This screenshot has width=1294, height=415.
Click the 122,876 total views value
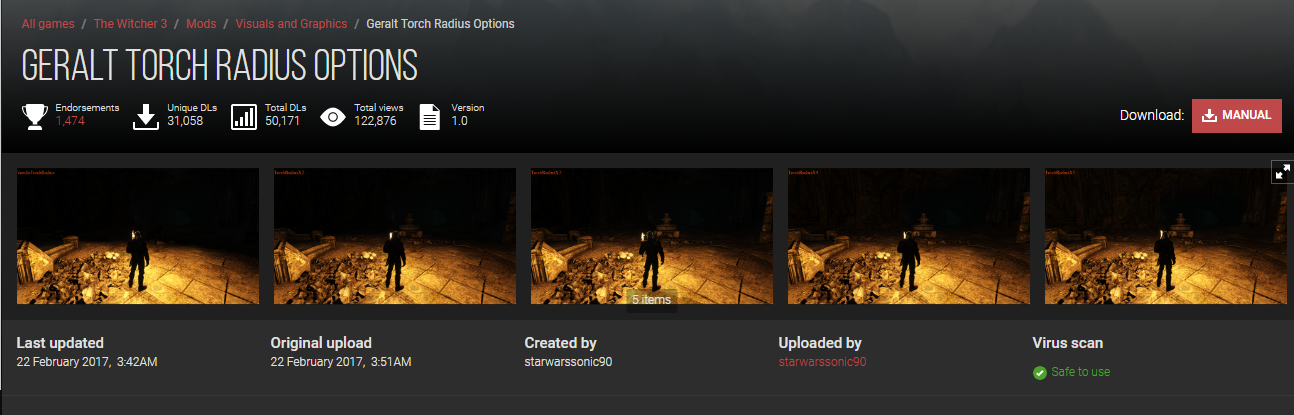375,121
